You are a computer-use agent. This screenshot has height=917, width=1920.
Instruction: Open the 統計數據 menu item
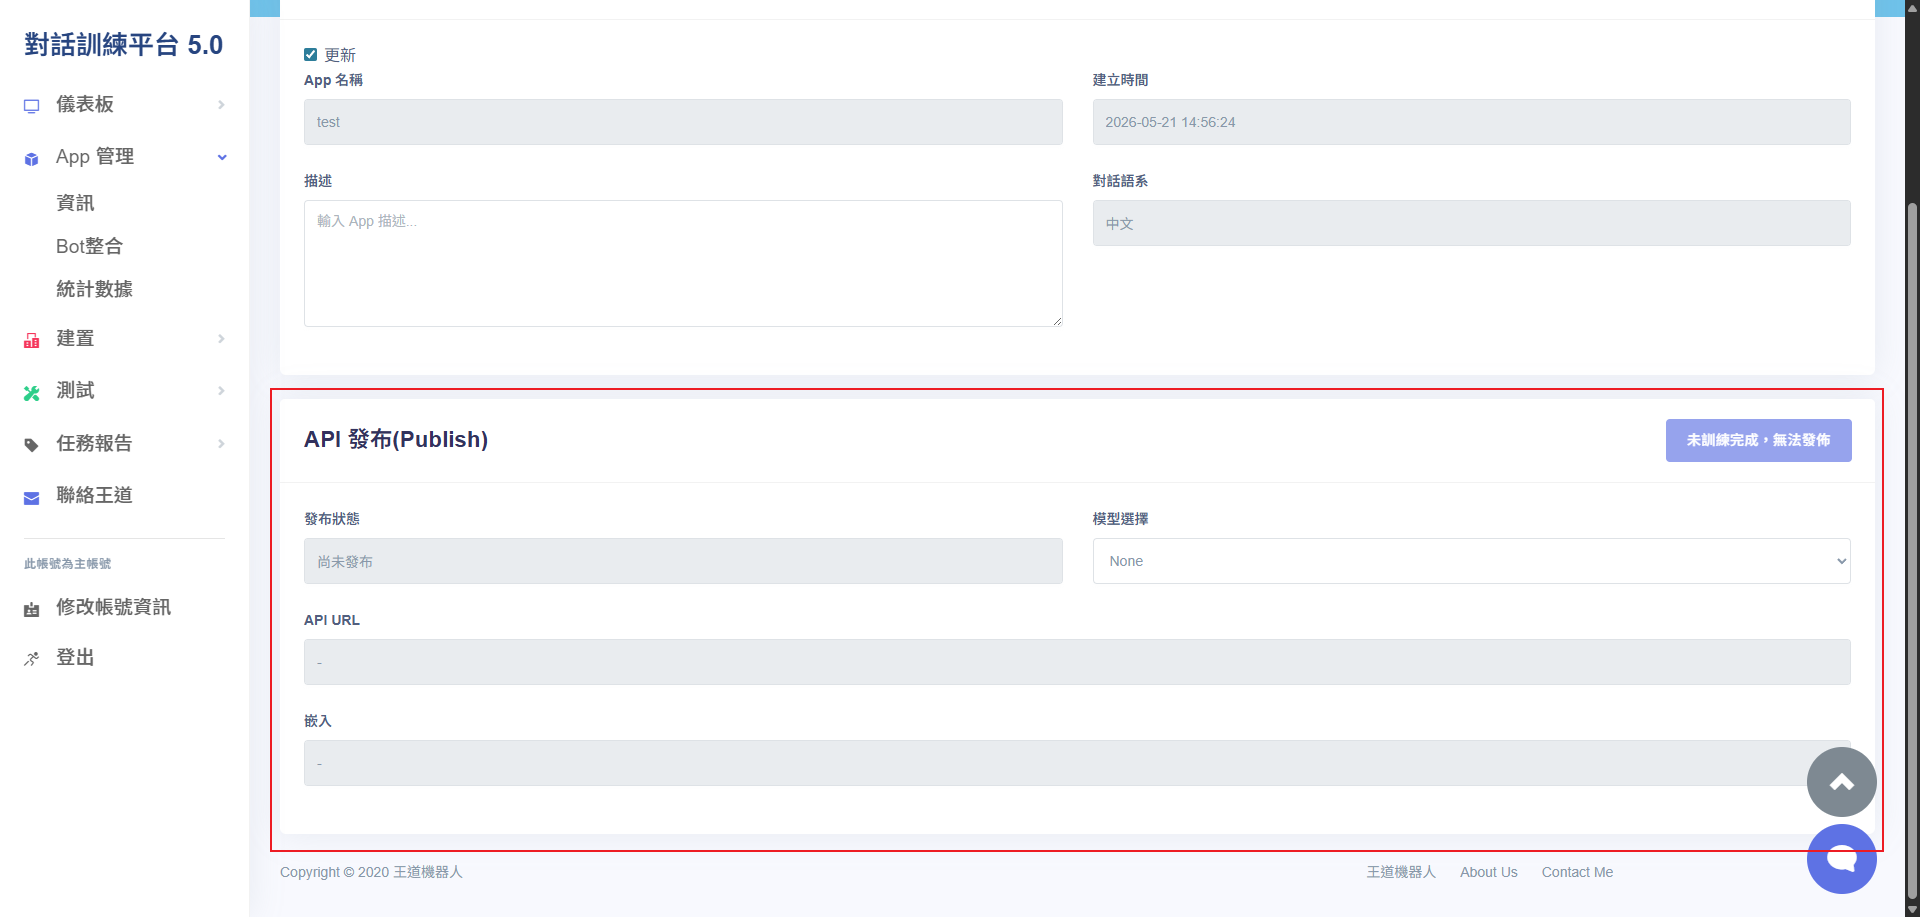coord(94,289)
